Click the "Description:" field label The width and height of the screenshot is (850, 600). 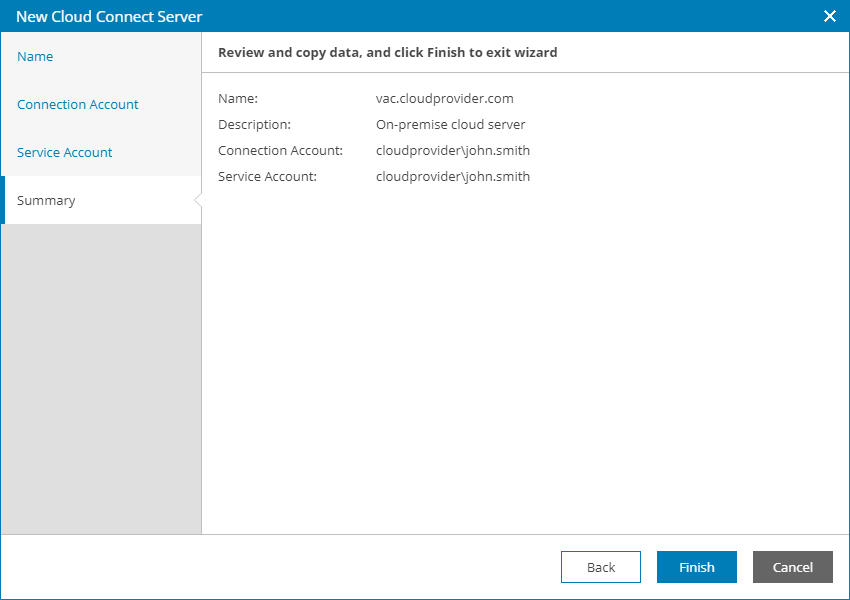[x=254, y=125]
